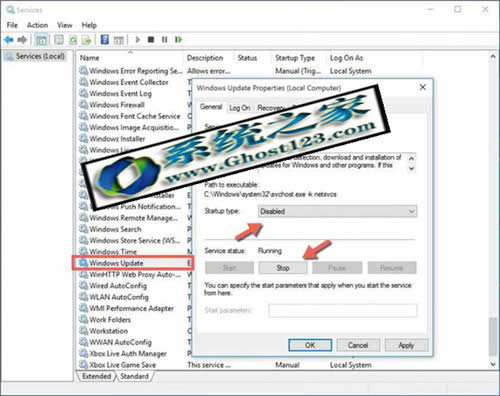Click the Apply button

click(x=406, y=345)
